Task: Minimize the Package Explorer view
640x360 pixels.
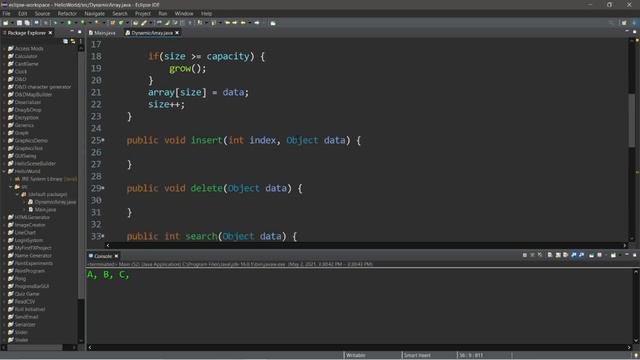Action: click(72, 31)
